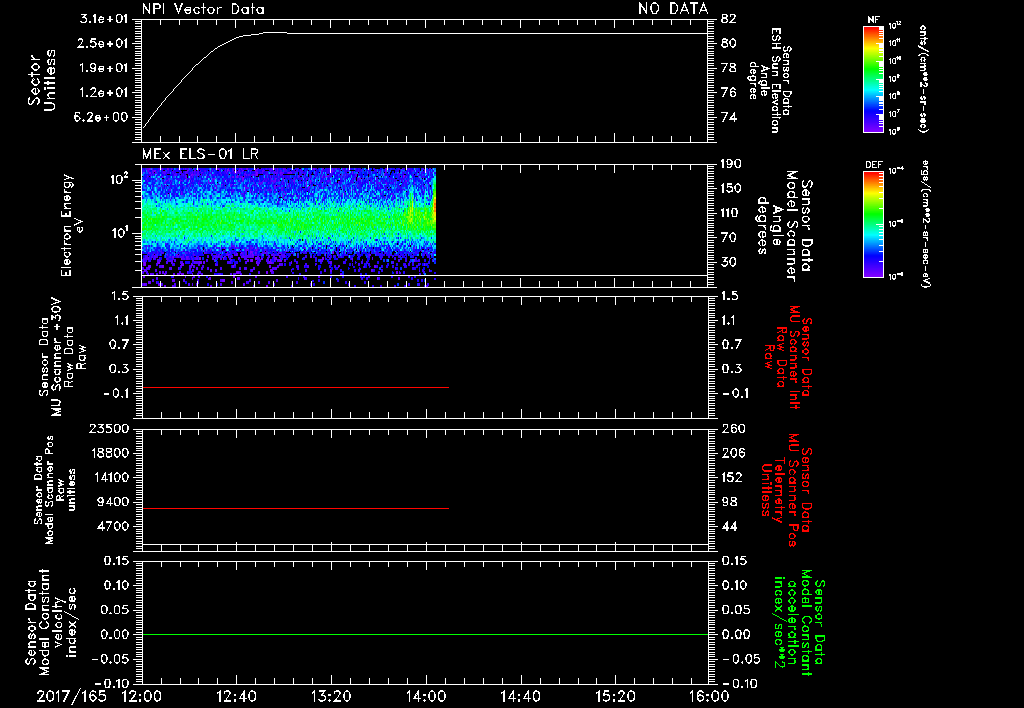
Task: Click the 10¹ Electron Energy tick label
Action: tap(118, 233)
